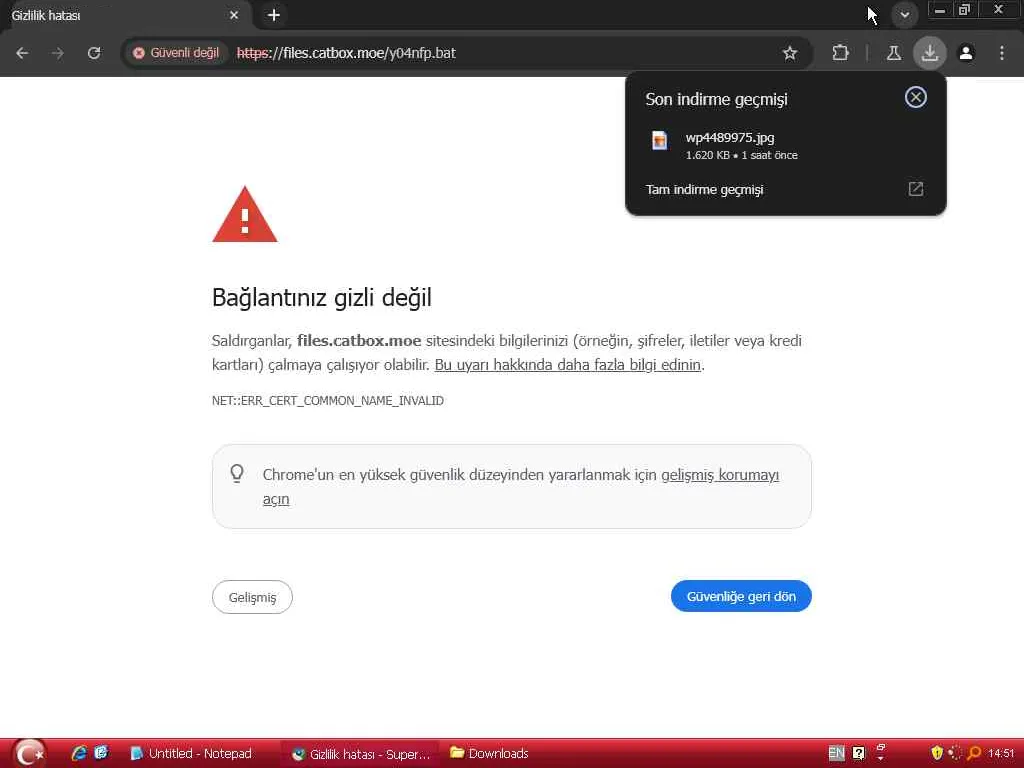Click the 14:51 taskbar clock
1024x768 pixels.
[1001, 753]
